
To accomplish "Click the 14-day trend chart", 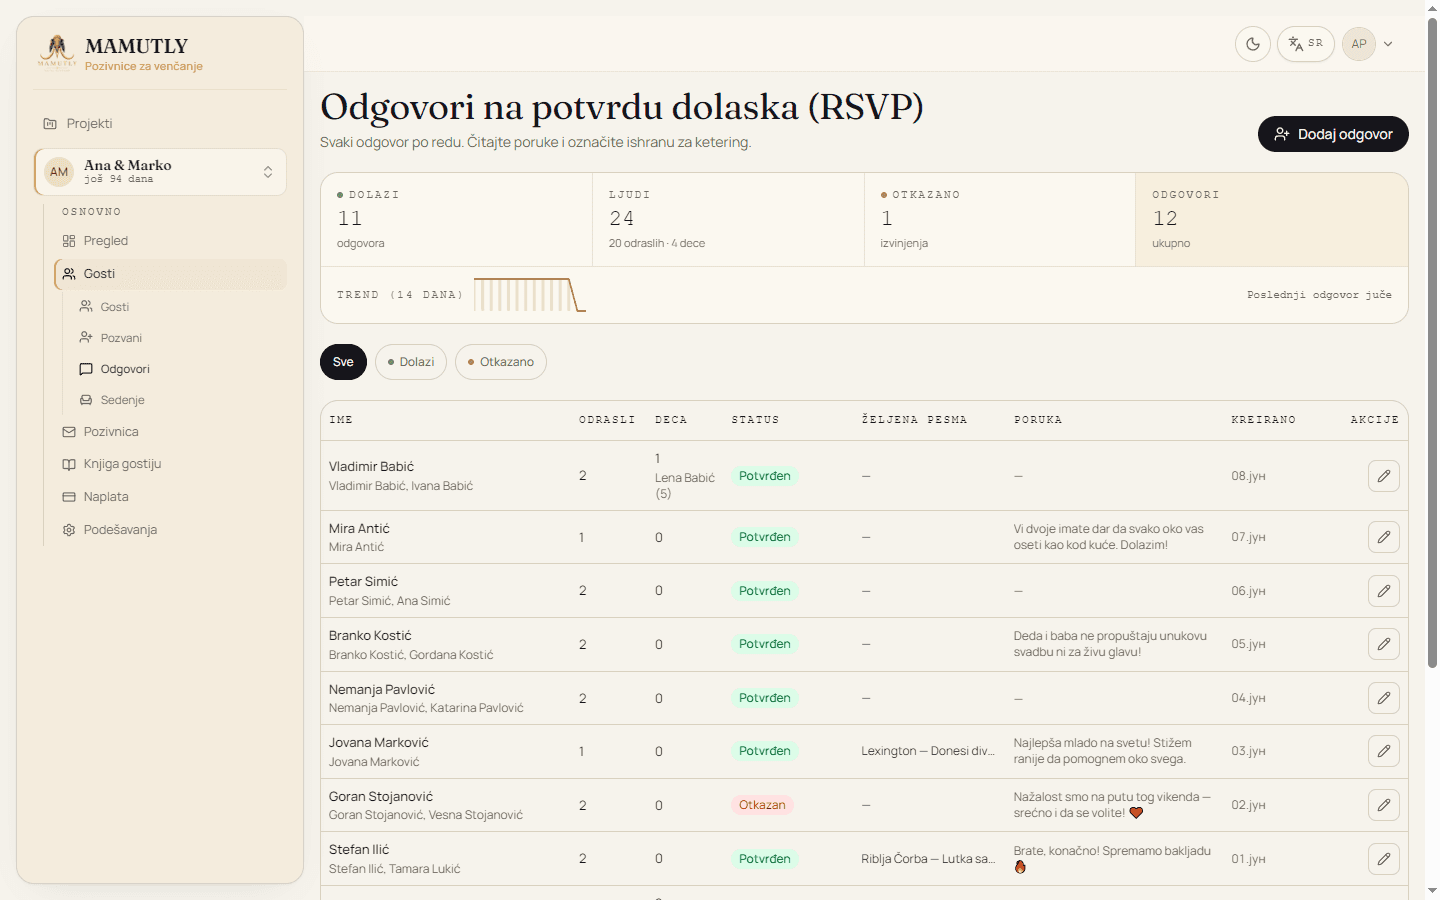I will (530, 295).
